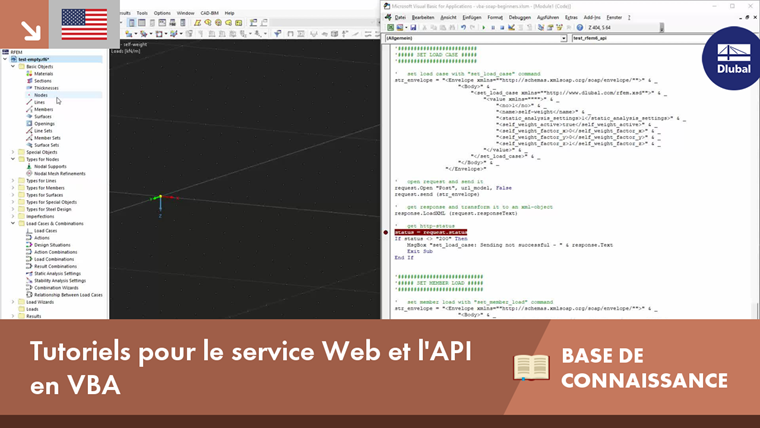Select Design Situations in navigator tree

point(52,245)
